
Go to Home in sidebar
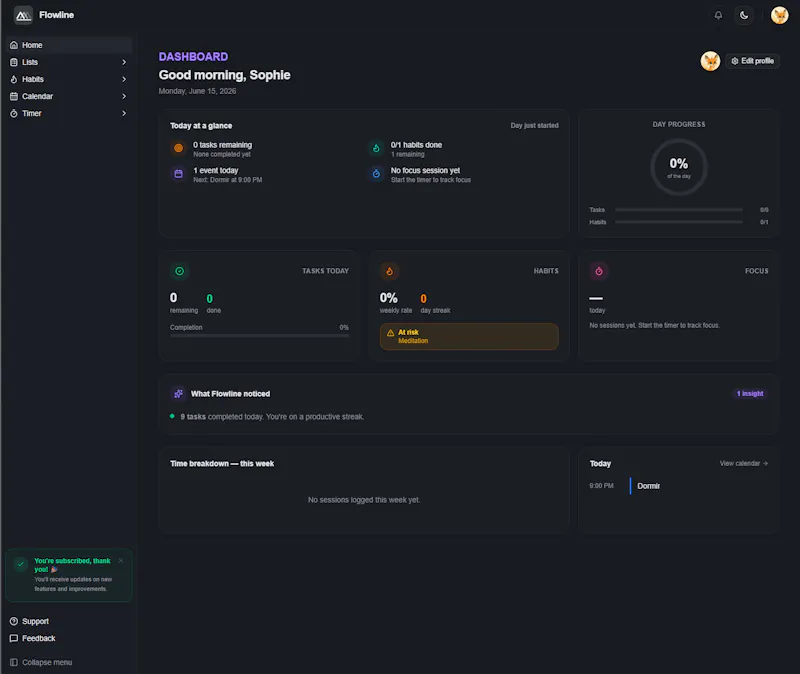click(x=69, y=45)
